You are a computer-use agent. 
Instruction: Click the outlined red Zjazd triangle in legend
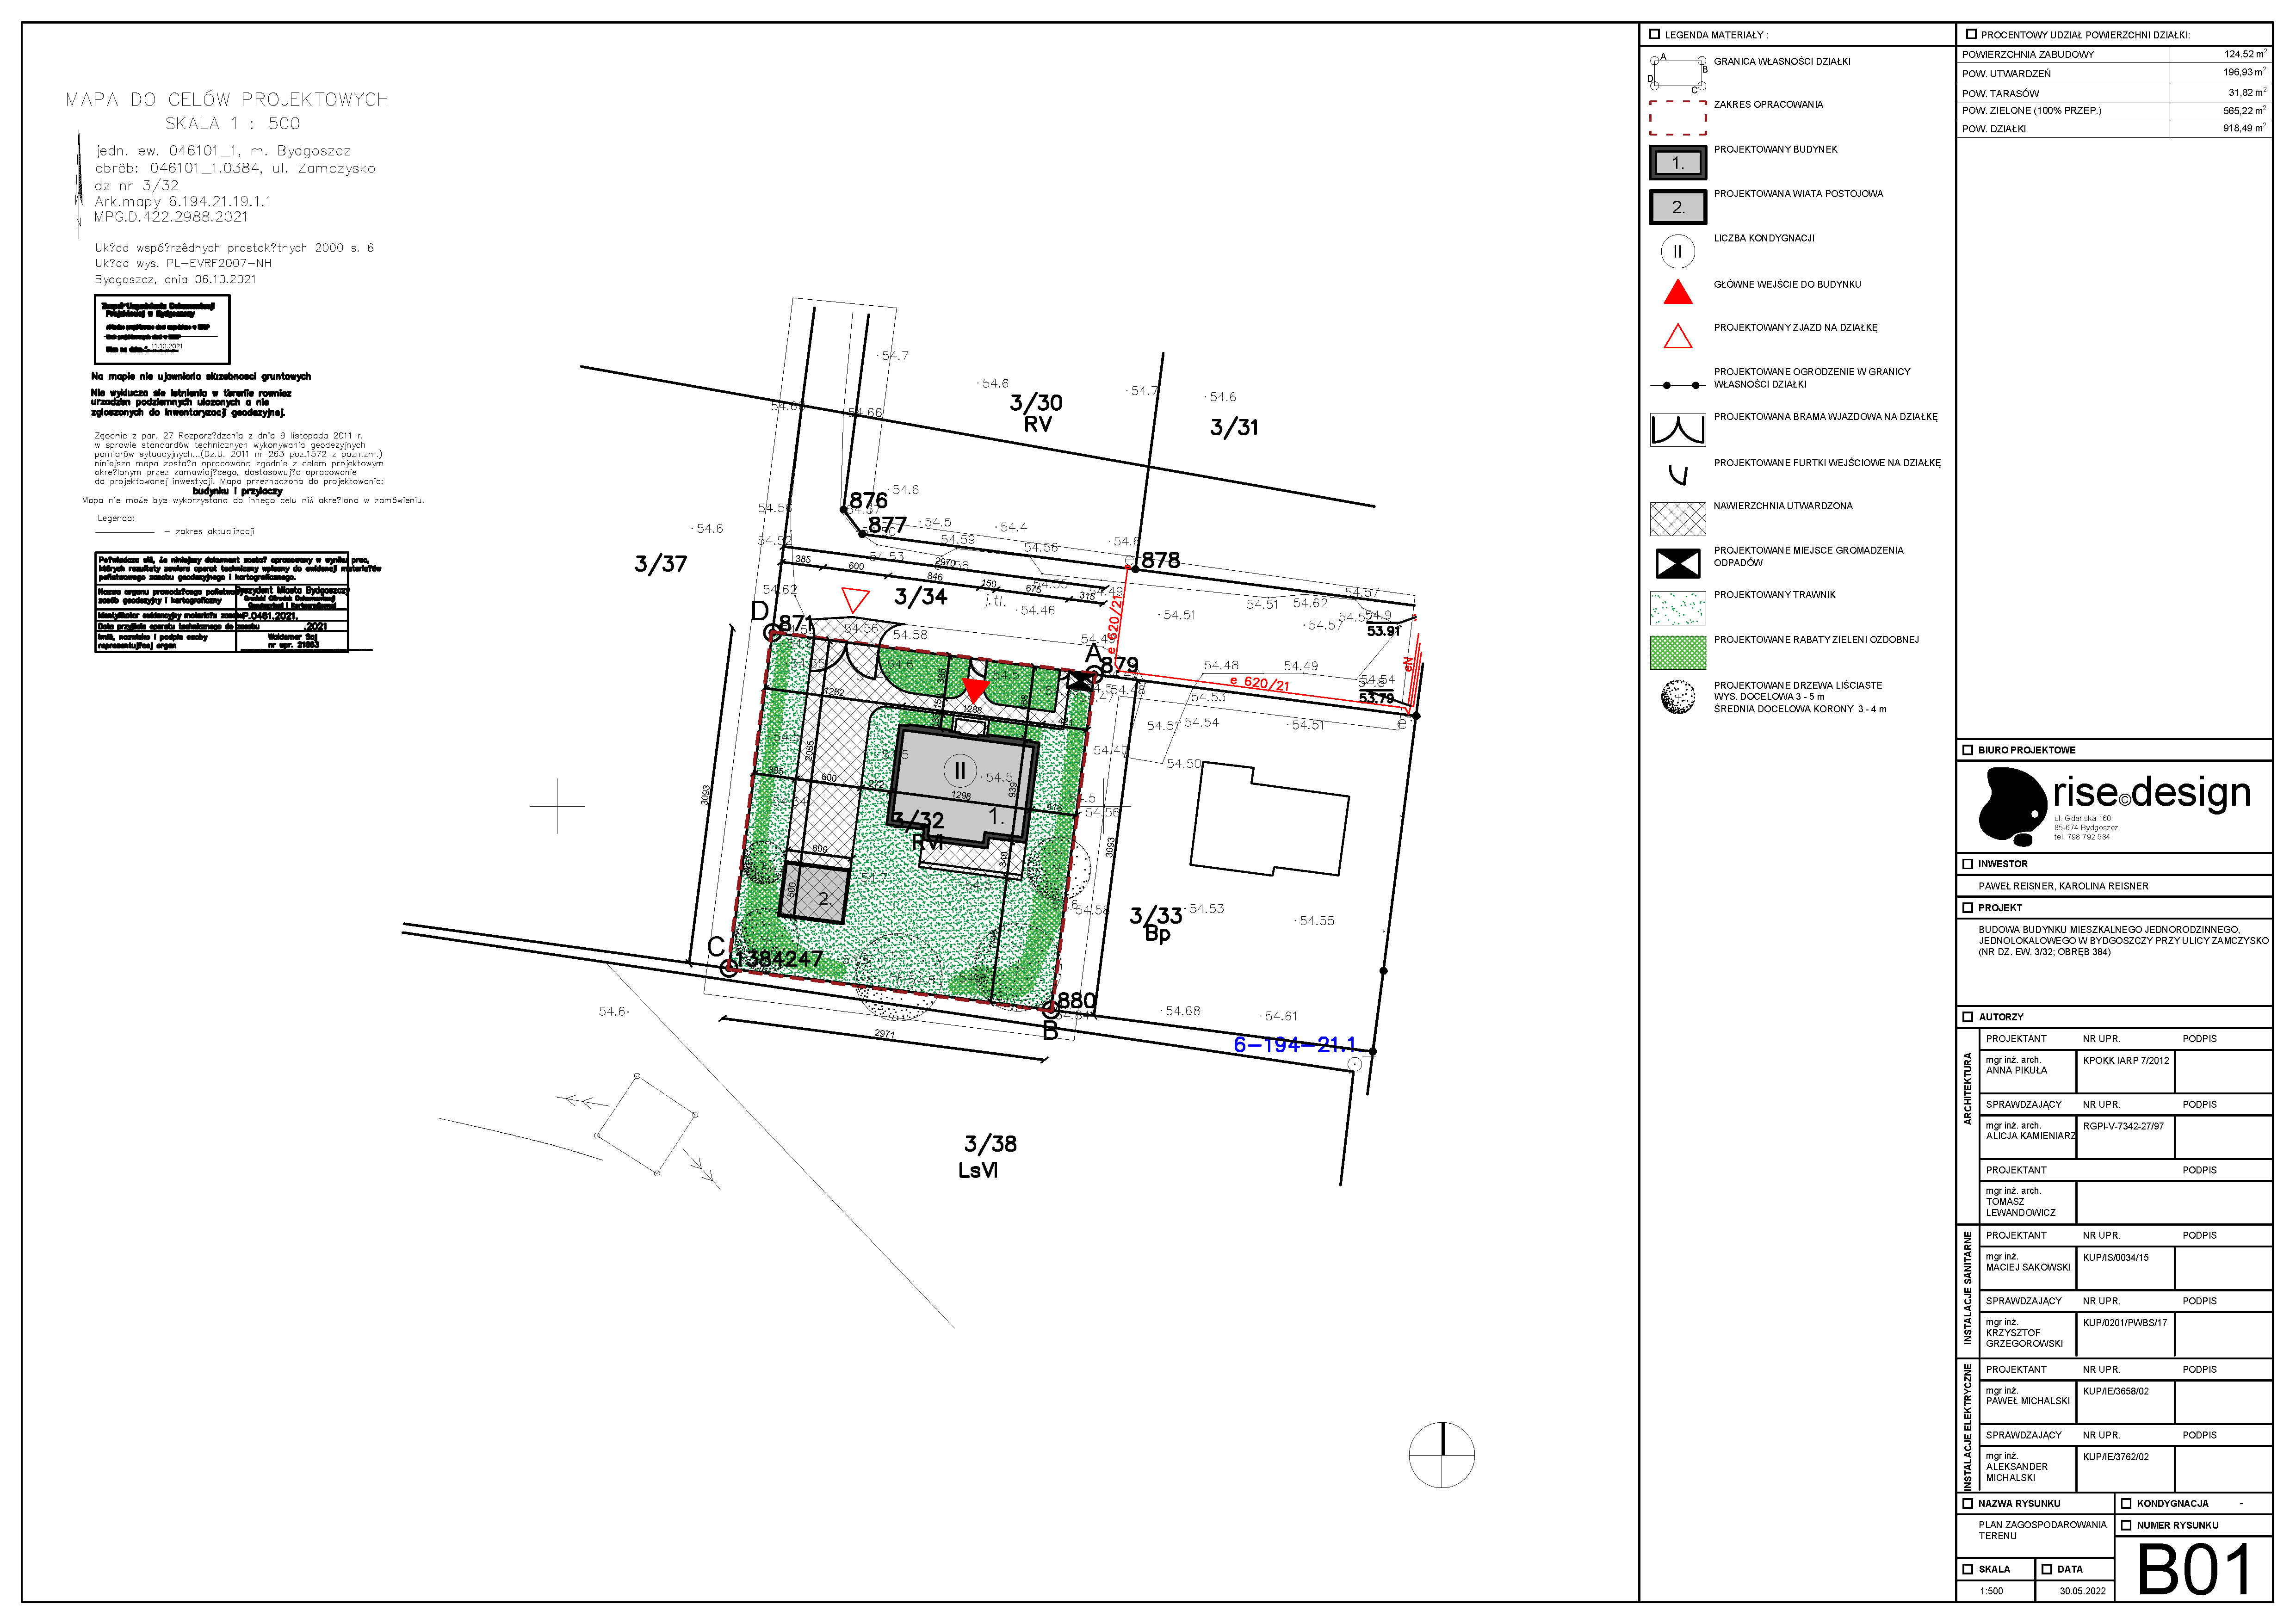1677,336
